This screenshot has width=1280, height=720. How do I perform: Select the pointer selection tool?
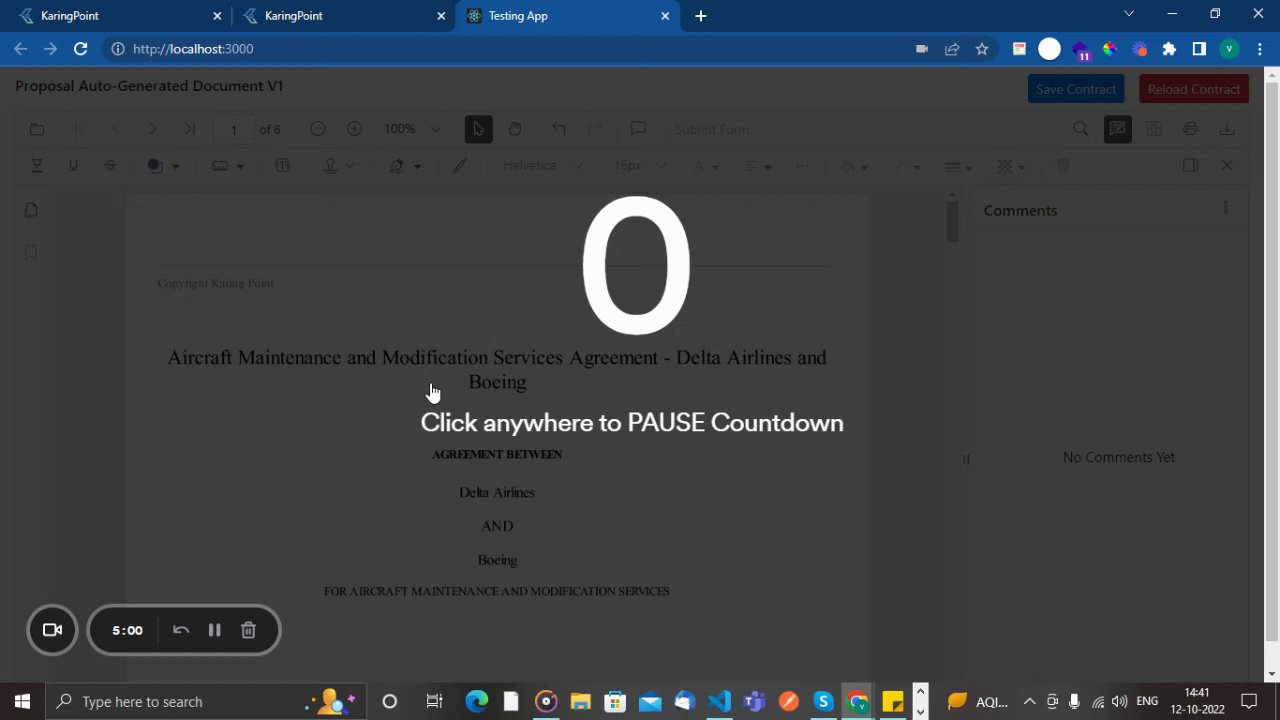click(478, 129)
